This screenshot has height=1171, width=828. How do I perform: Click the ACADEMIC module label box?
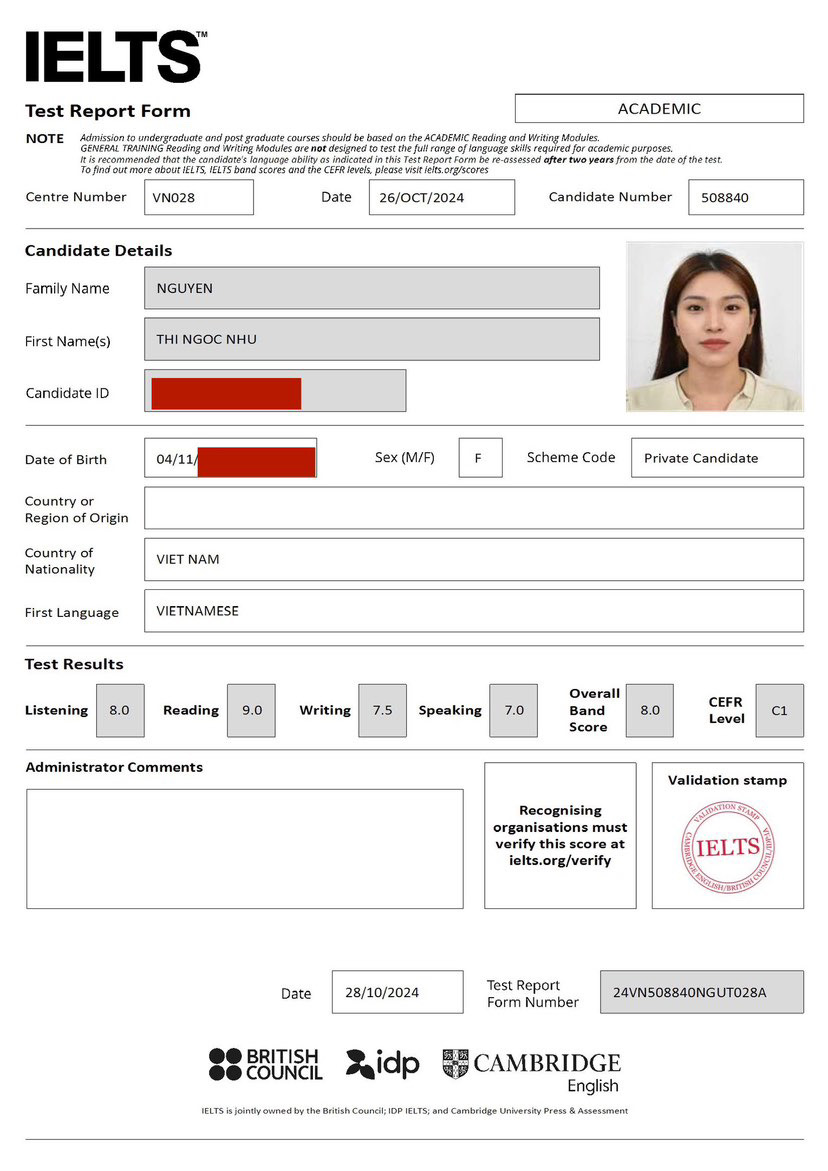[x=659, y=108]
